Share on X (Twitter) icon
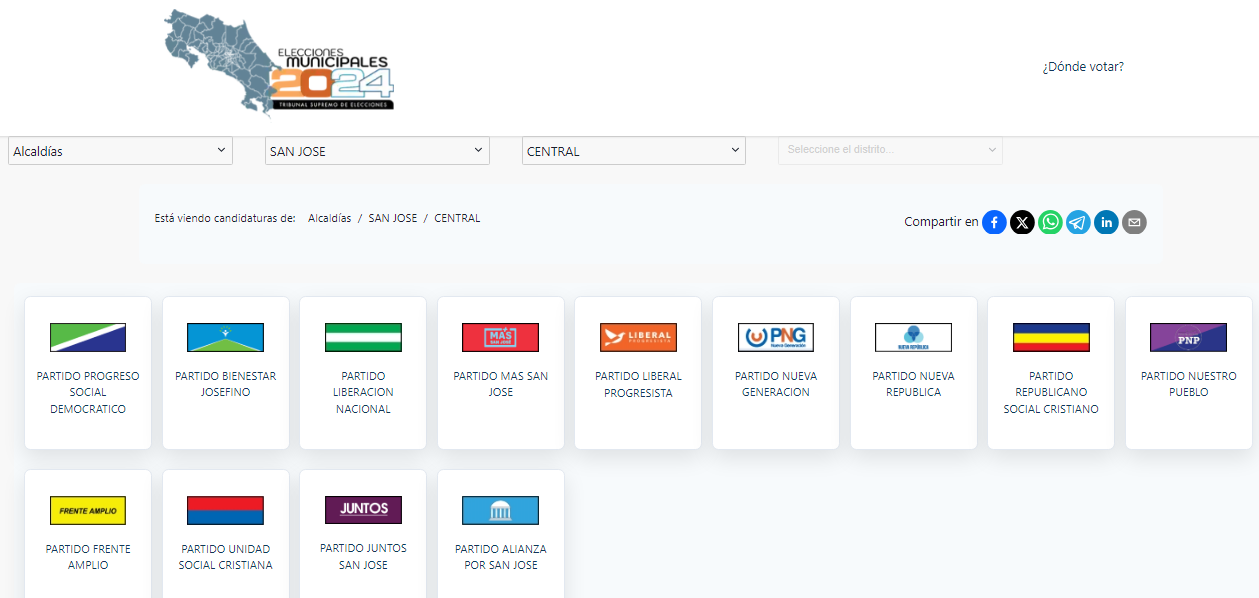1259x598 pixels. pyautogui.click(x=1022, y=222)
